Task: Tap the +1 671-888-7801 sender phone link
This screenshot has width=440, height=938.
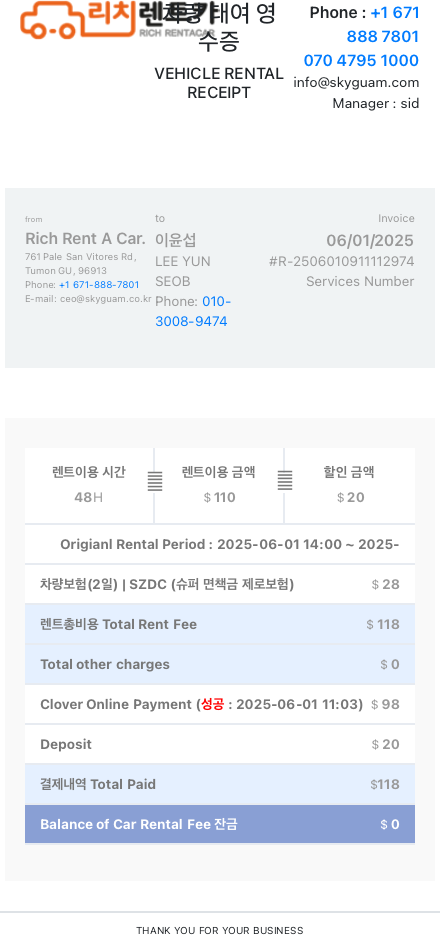Action: coord(99,285)
